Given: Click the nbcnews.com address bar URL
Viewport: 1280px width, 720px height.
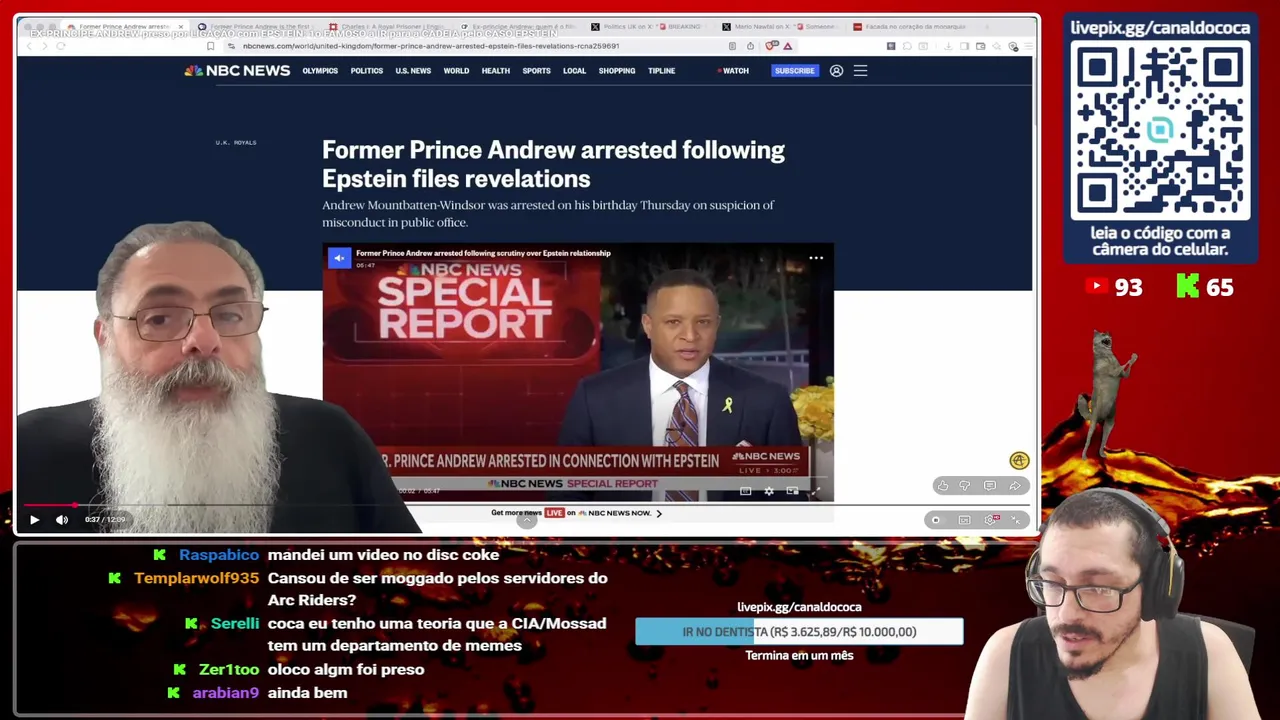Looking at the screenshot, I should pyautogui.click(x=431, y=46).
